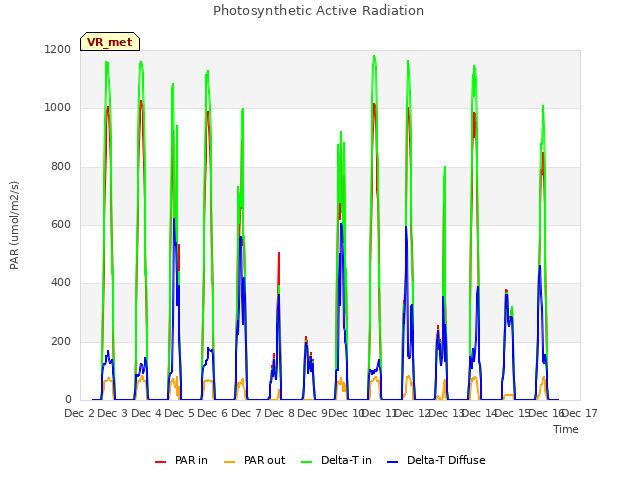Viewport: 640px width, 480px height.
Task: Click the x-axis tick 'Dec 3'
Action: 113,413
